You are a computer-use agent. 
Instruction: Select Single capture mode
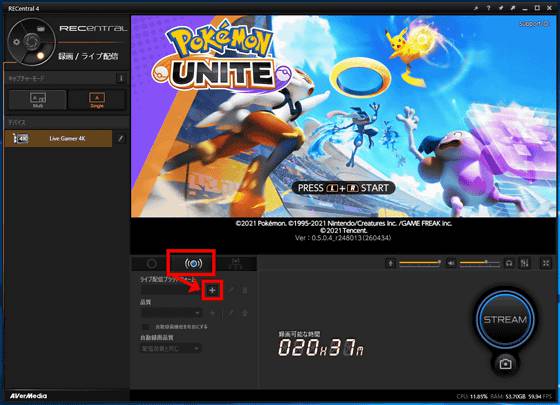(97, 100)
